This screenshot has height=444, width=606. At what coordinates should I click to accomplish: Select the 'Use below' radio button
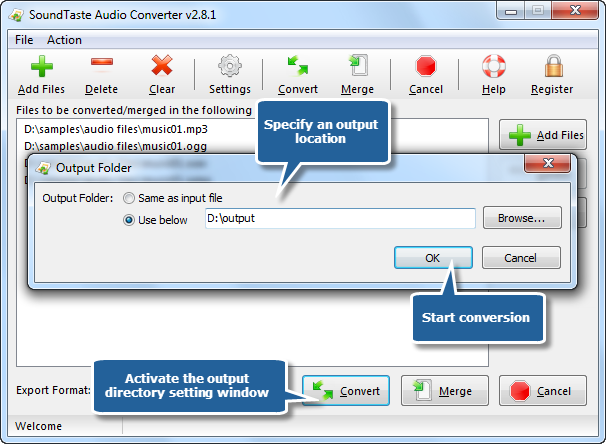tap(129, 220)
